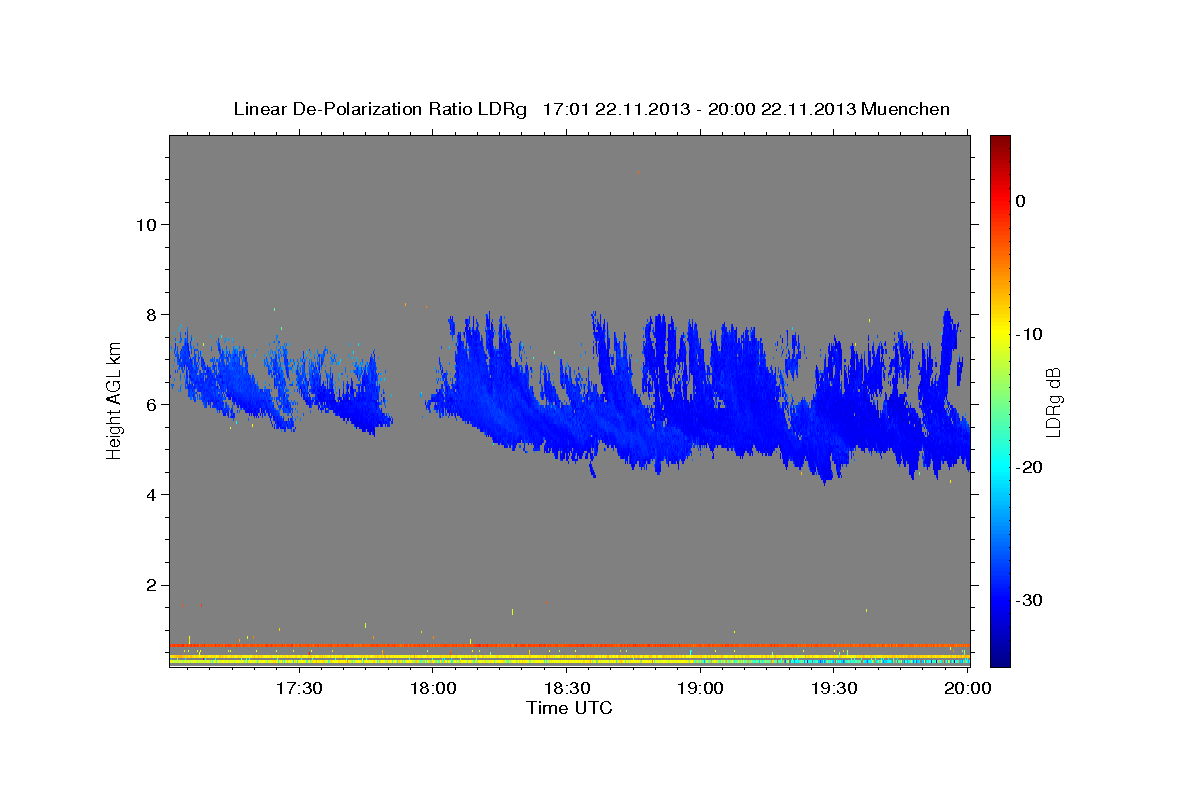Click the 'Time UTC' x-axis label
This screenshot has width=1200, height=800.
(569, 708)
